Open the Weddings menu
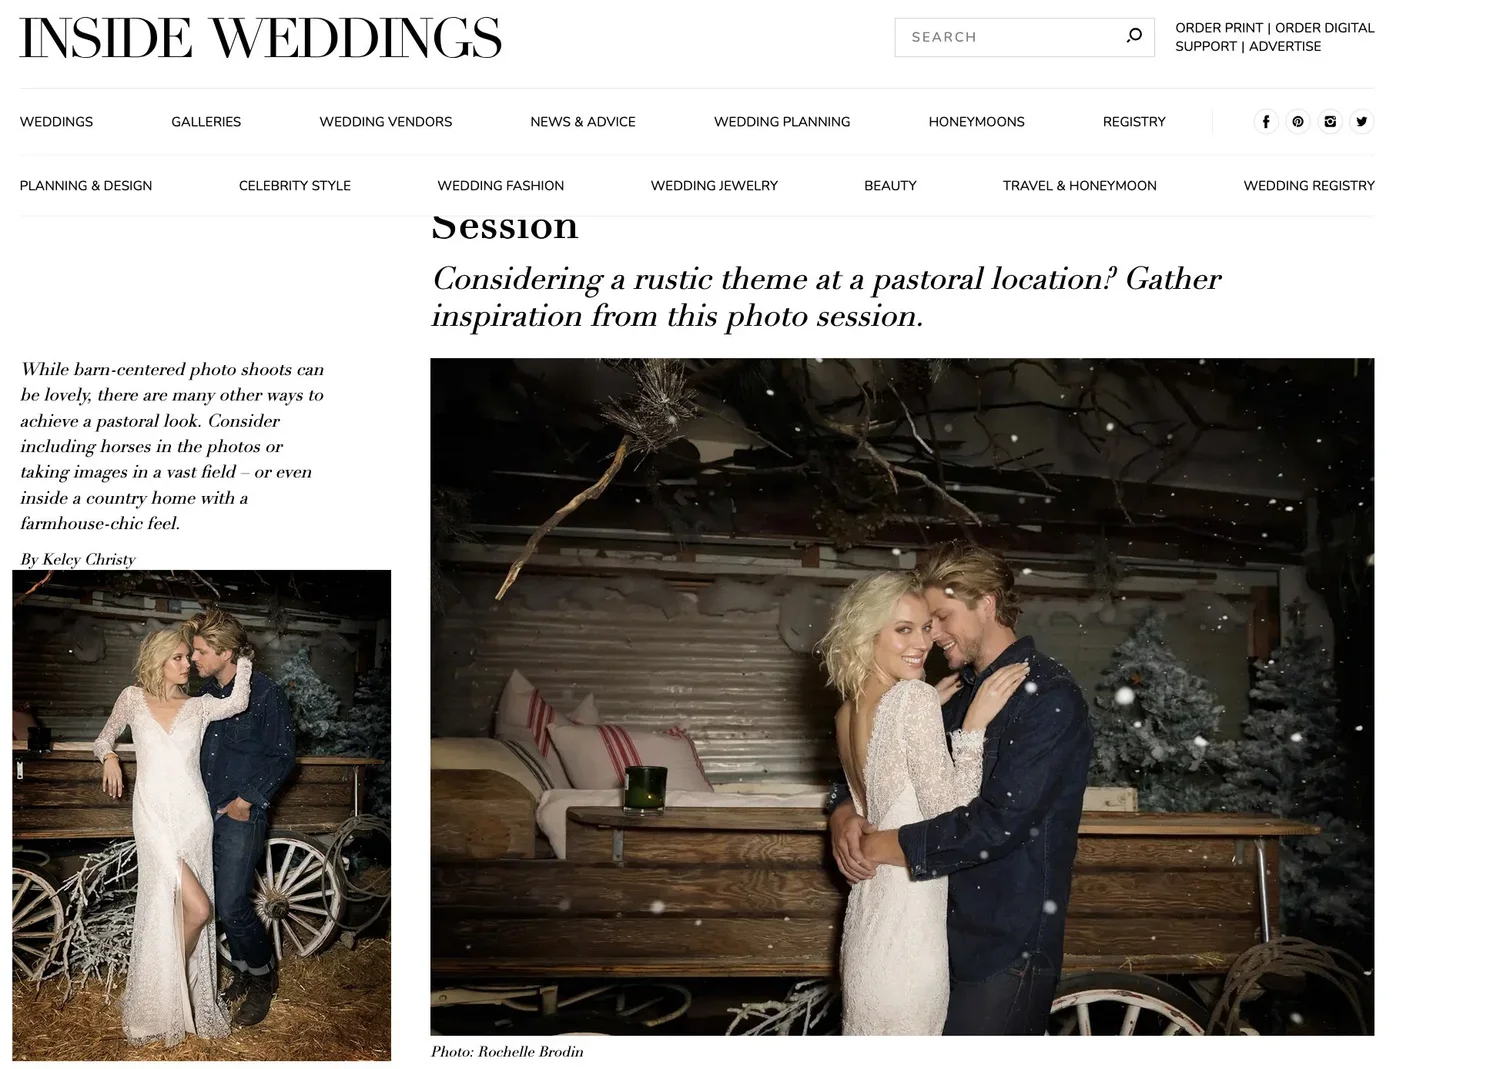The image size is (1500, 1069). click(x=56, y=122)
